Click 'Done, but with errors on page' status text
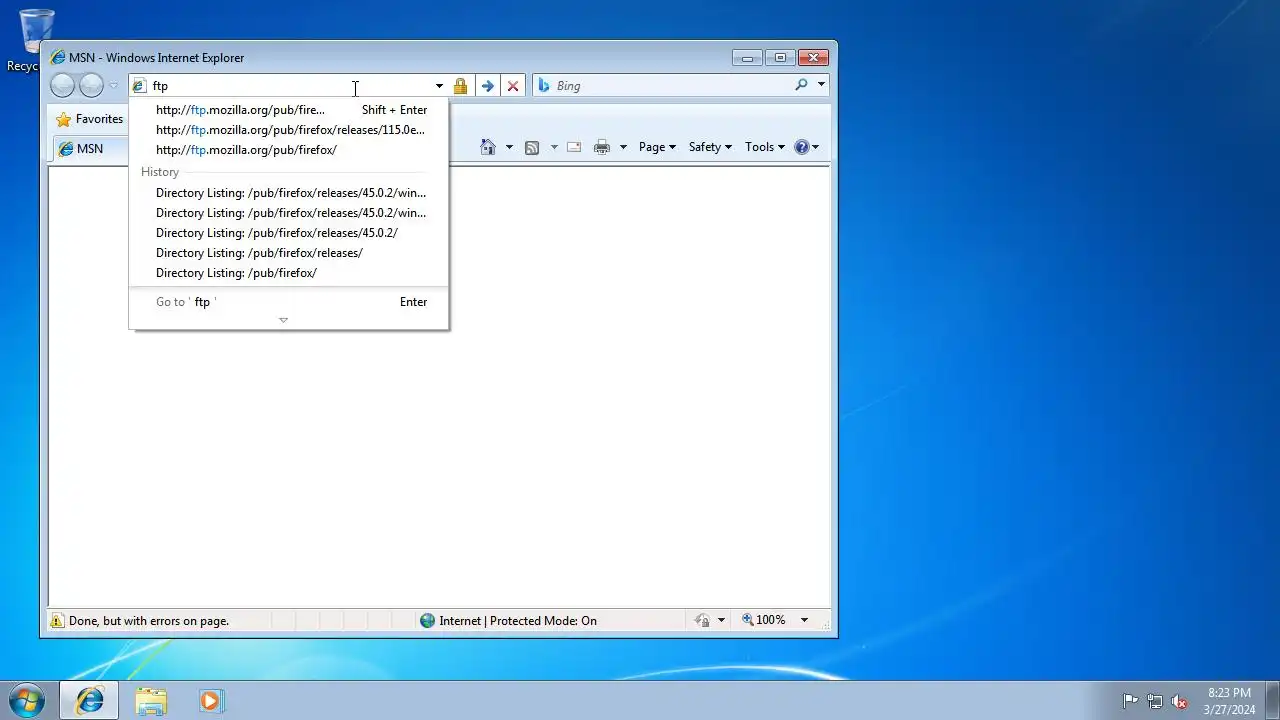 click(x=149, y=621)
